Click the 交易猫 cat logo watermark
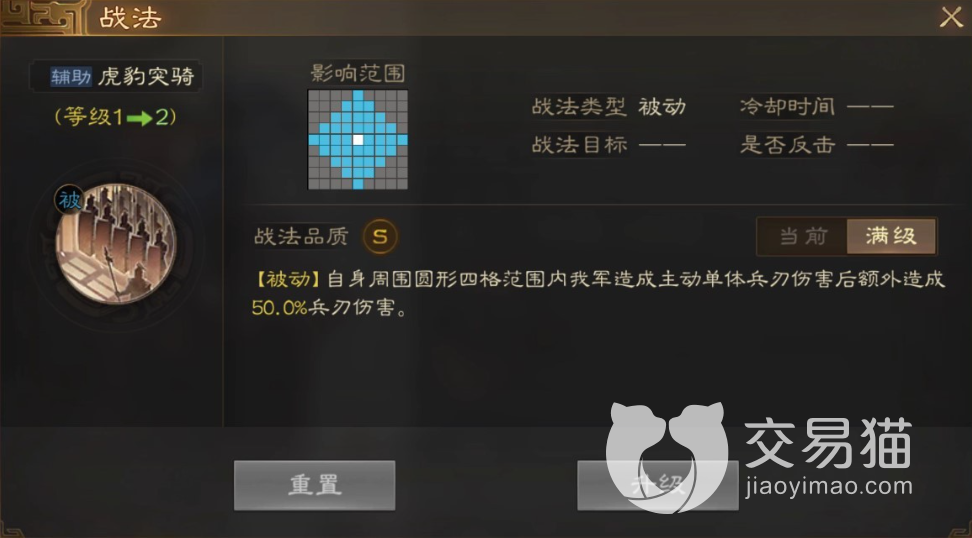 666,457
